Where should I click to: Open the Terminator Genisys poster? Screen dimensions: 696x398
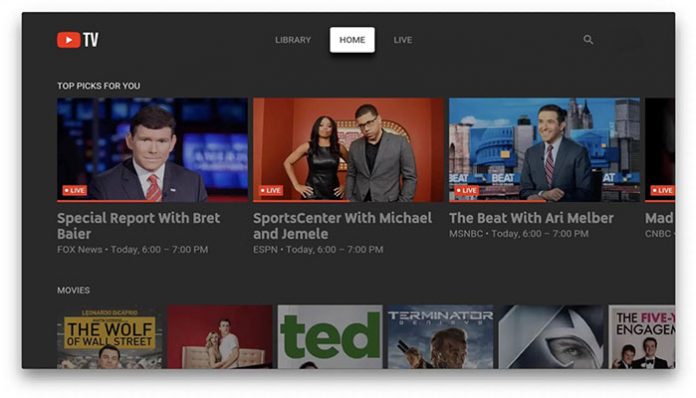[440, 337]
